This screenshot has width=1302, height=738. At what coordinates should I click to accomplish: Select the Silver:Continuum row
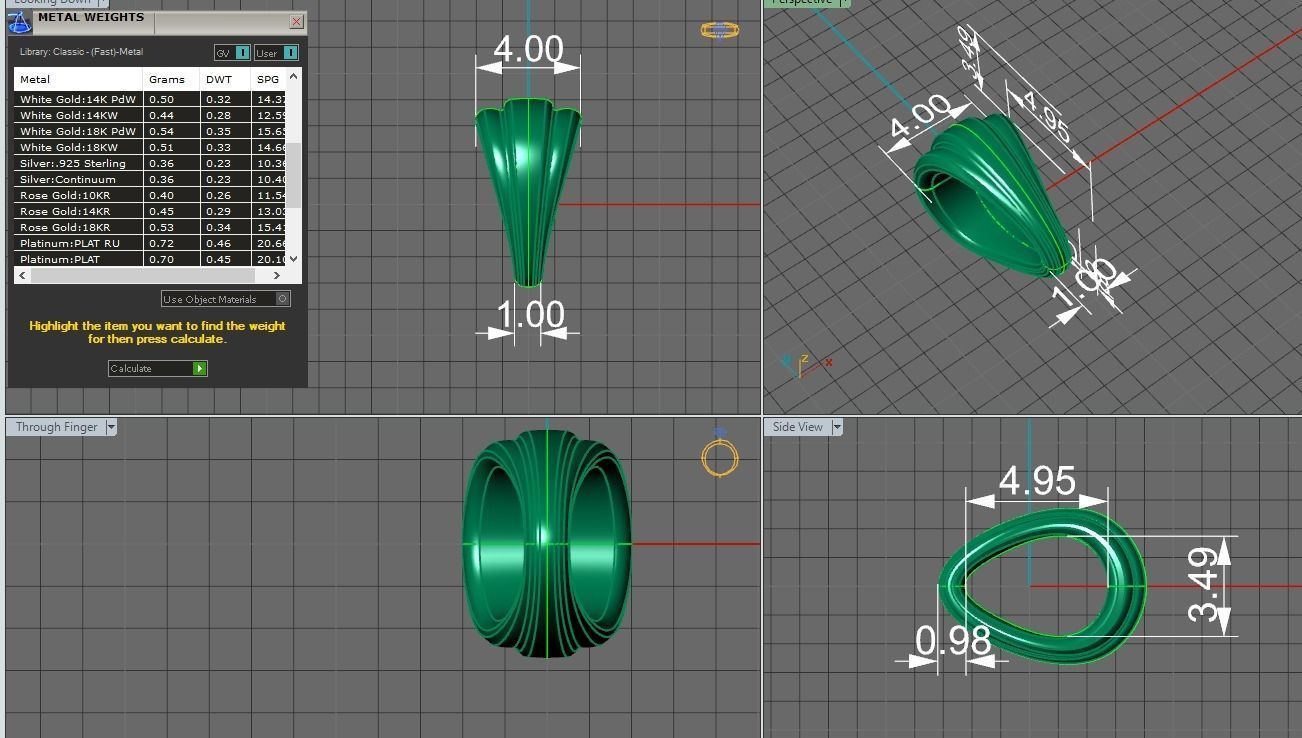pyautogui.click(x=150, y=179)
